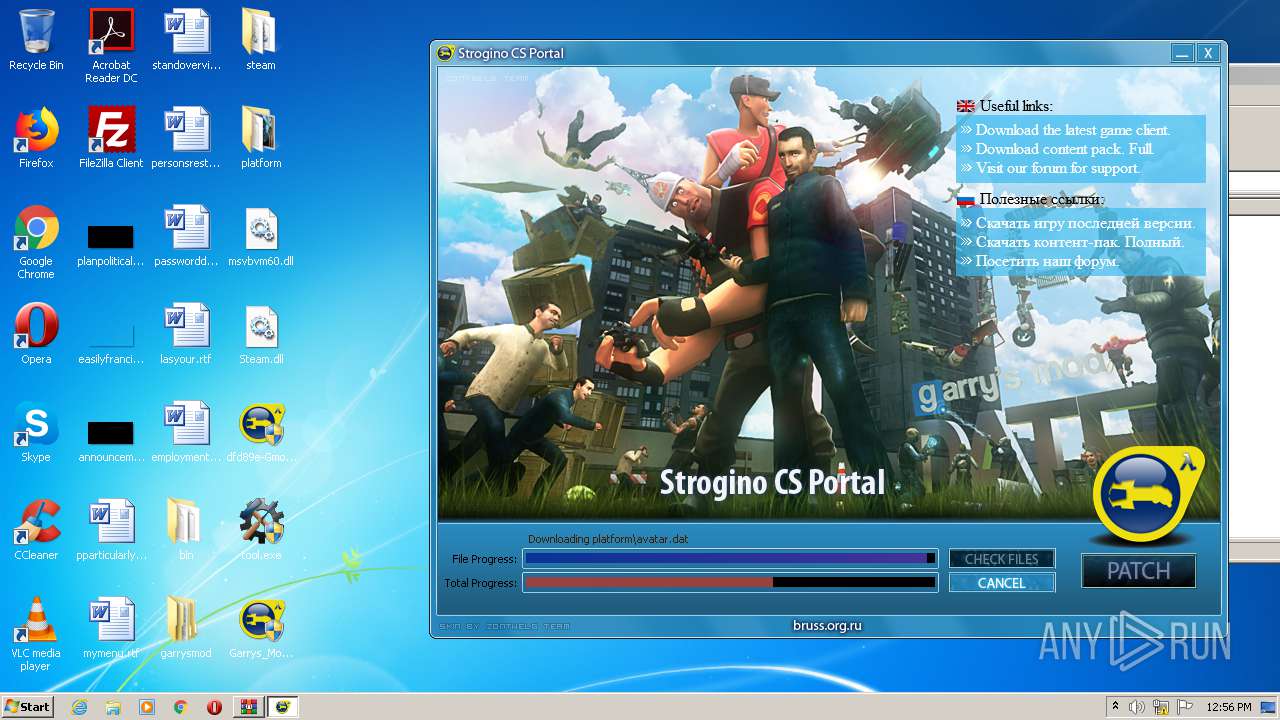The height and width of the screenshot is (720, 1280).
Task: Select the mymenu.rtf document icon
Action: coord(111,628)
